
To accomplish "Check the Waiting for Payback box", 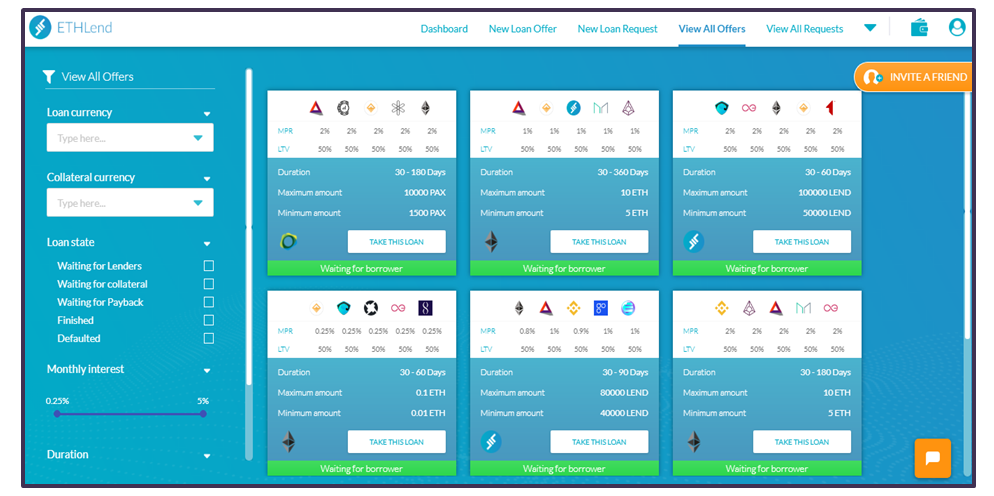I will point(209,302).
